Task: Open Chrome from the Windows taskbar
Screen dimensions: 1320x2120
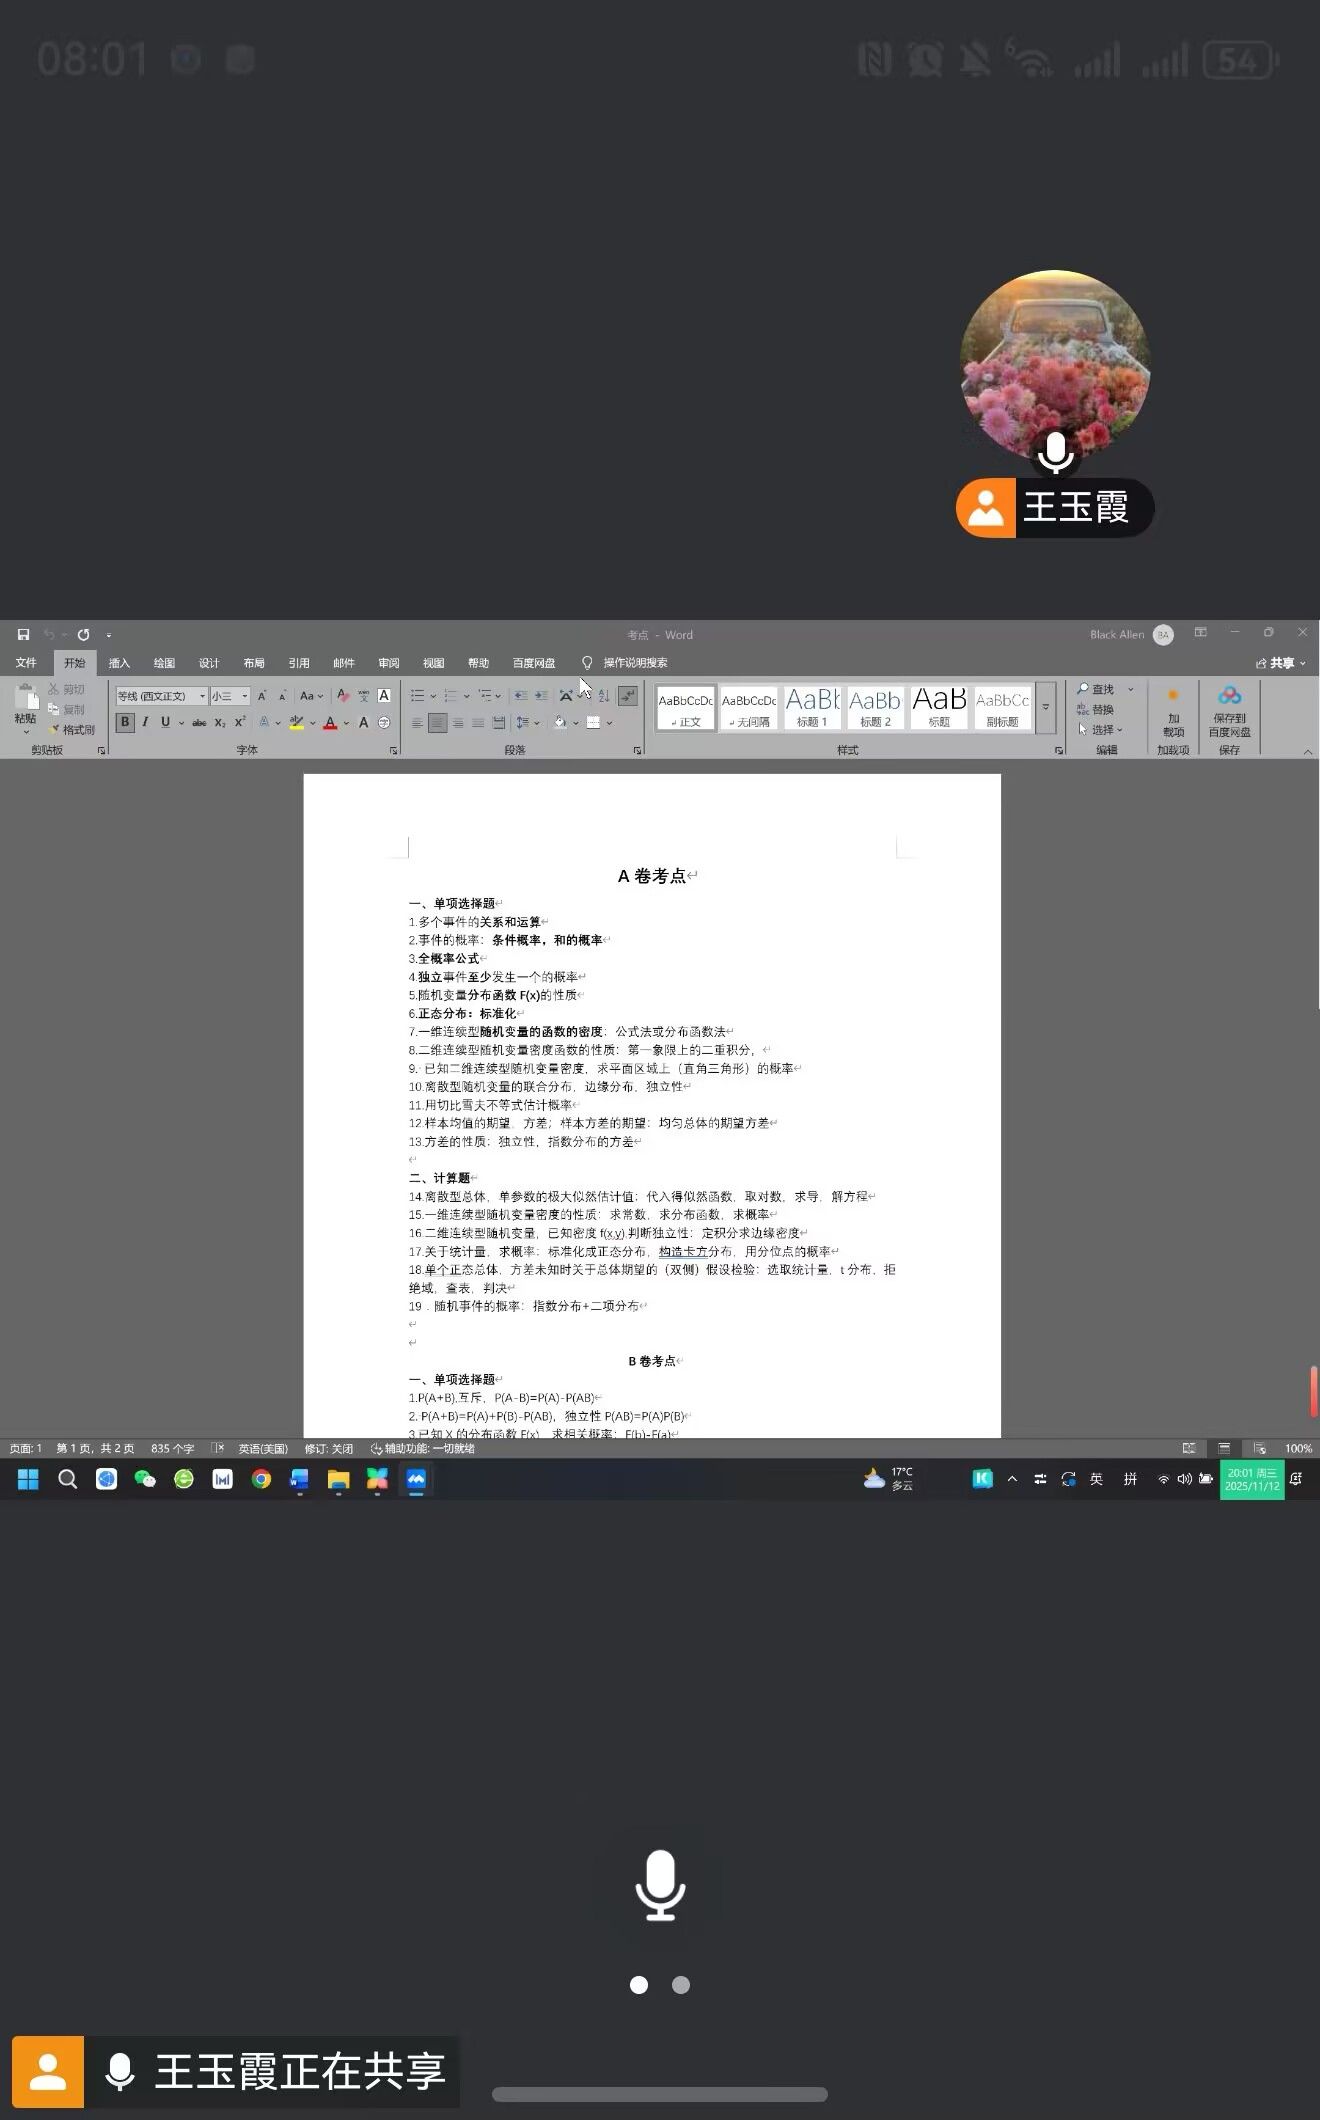Action: click(261, 1480)
